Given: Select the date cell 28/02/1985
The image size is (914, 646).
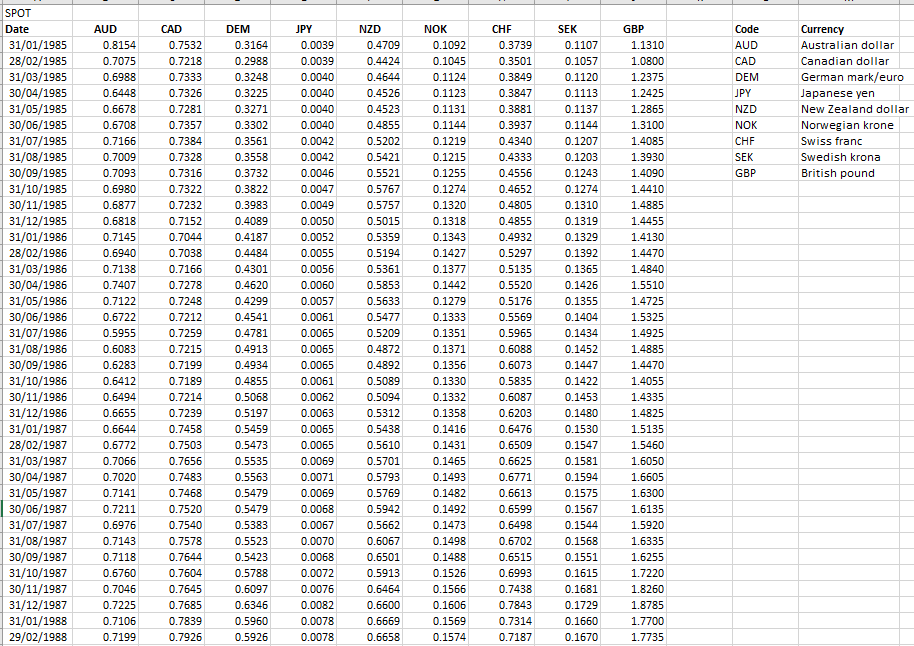Looking at the screenshot, I should click(x=37, y=61).
